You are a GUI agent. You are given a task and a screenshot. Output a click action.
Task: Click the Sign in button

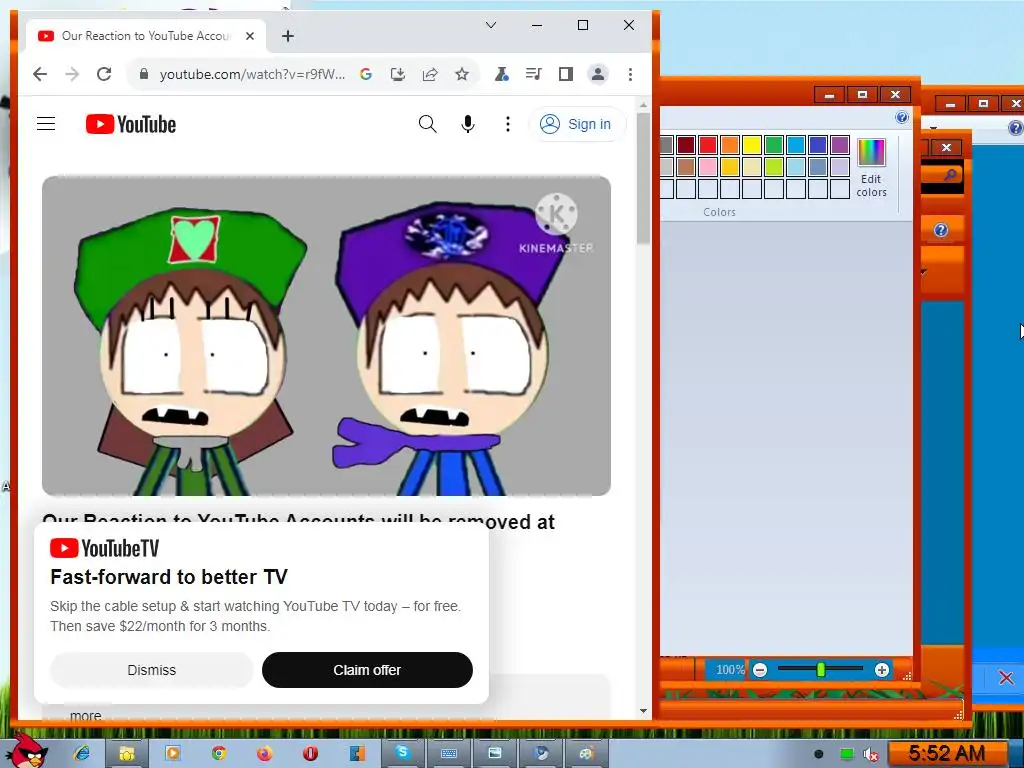[x=576, y=124]
